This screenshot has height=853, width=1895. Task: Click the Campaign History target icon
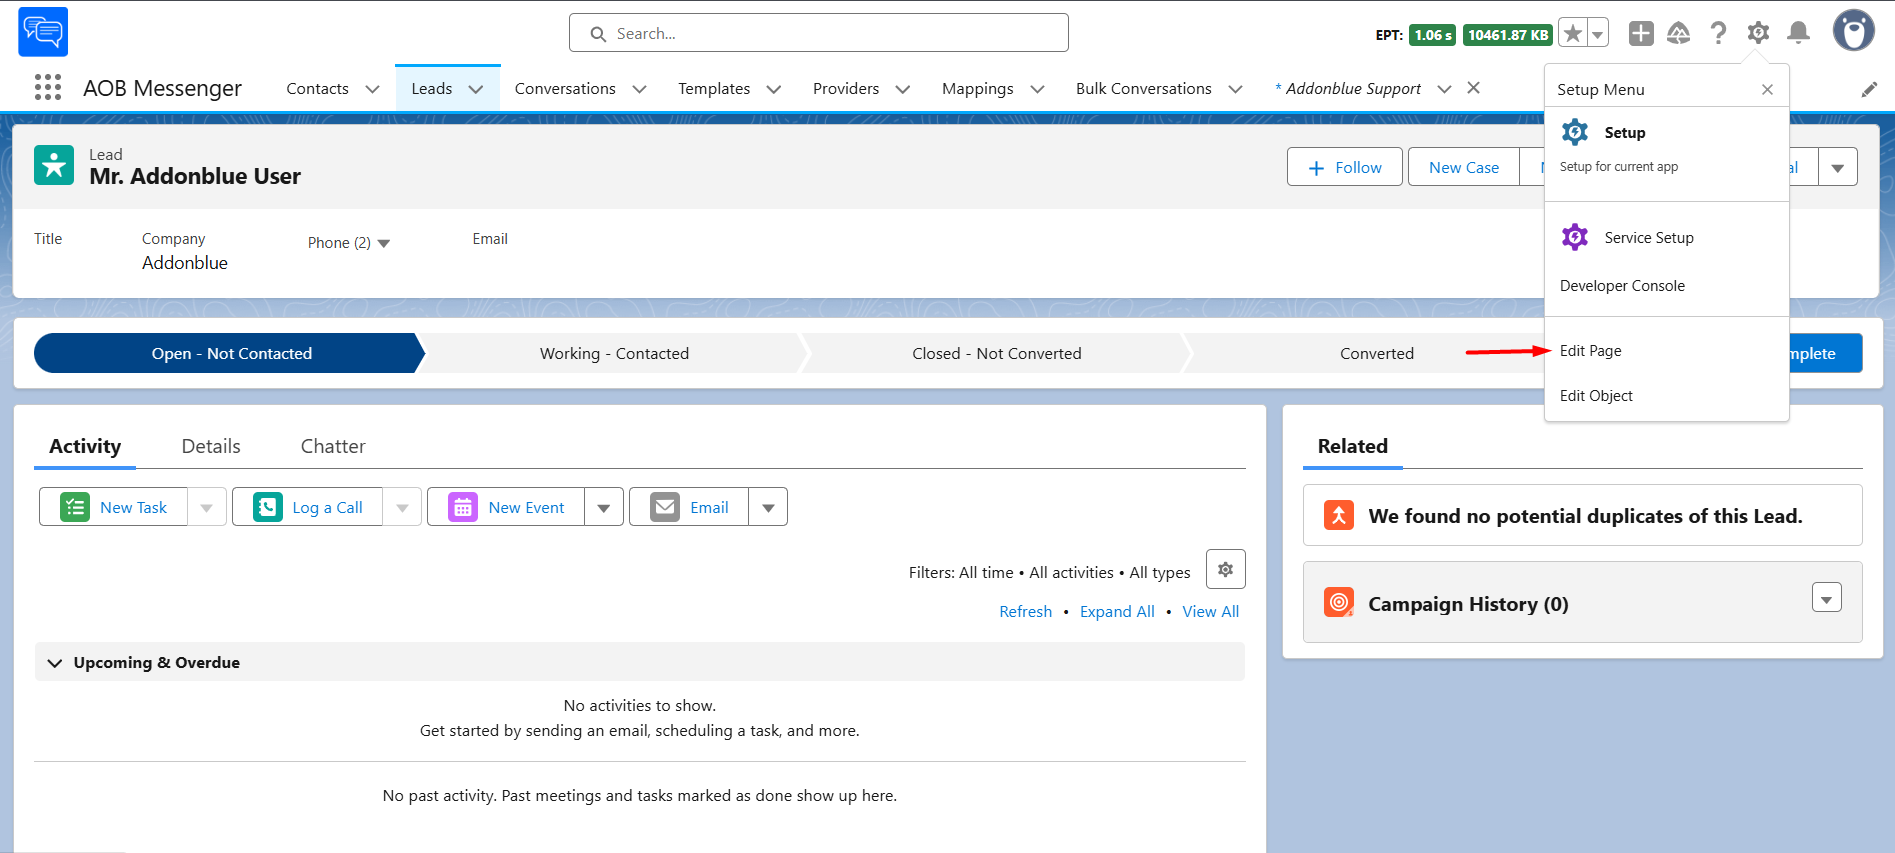[1339, 602]
